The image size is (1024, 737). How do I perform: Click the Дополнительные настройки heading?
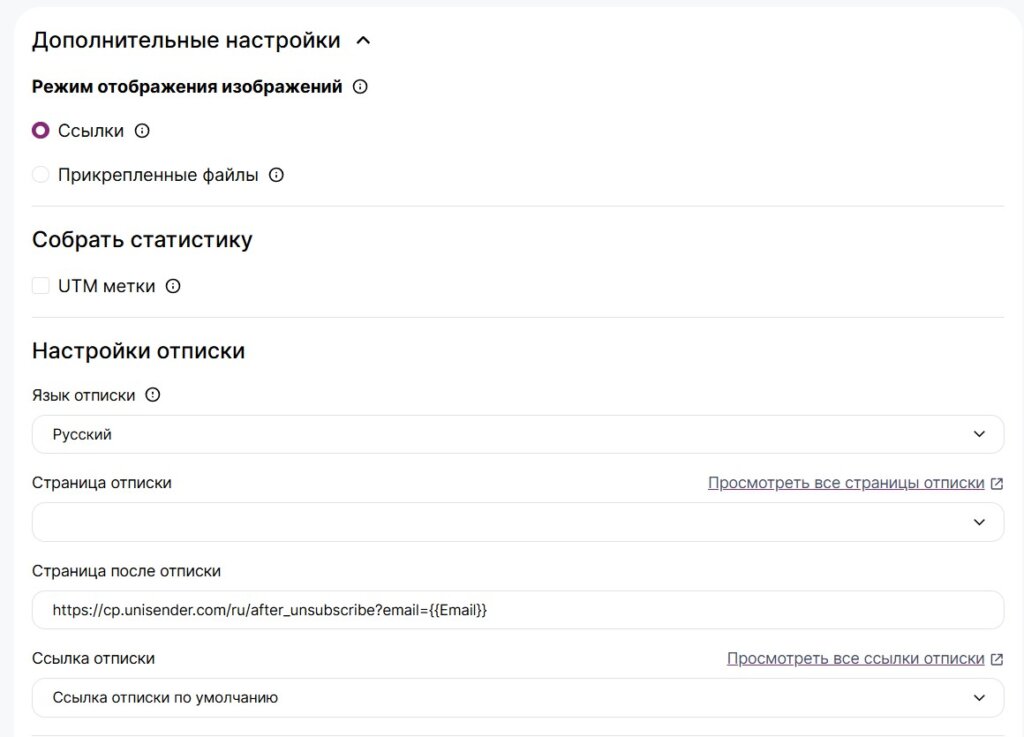[x=186, y=41]
